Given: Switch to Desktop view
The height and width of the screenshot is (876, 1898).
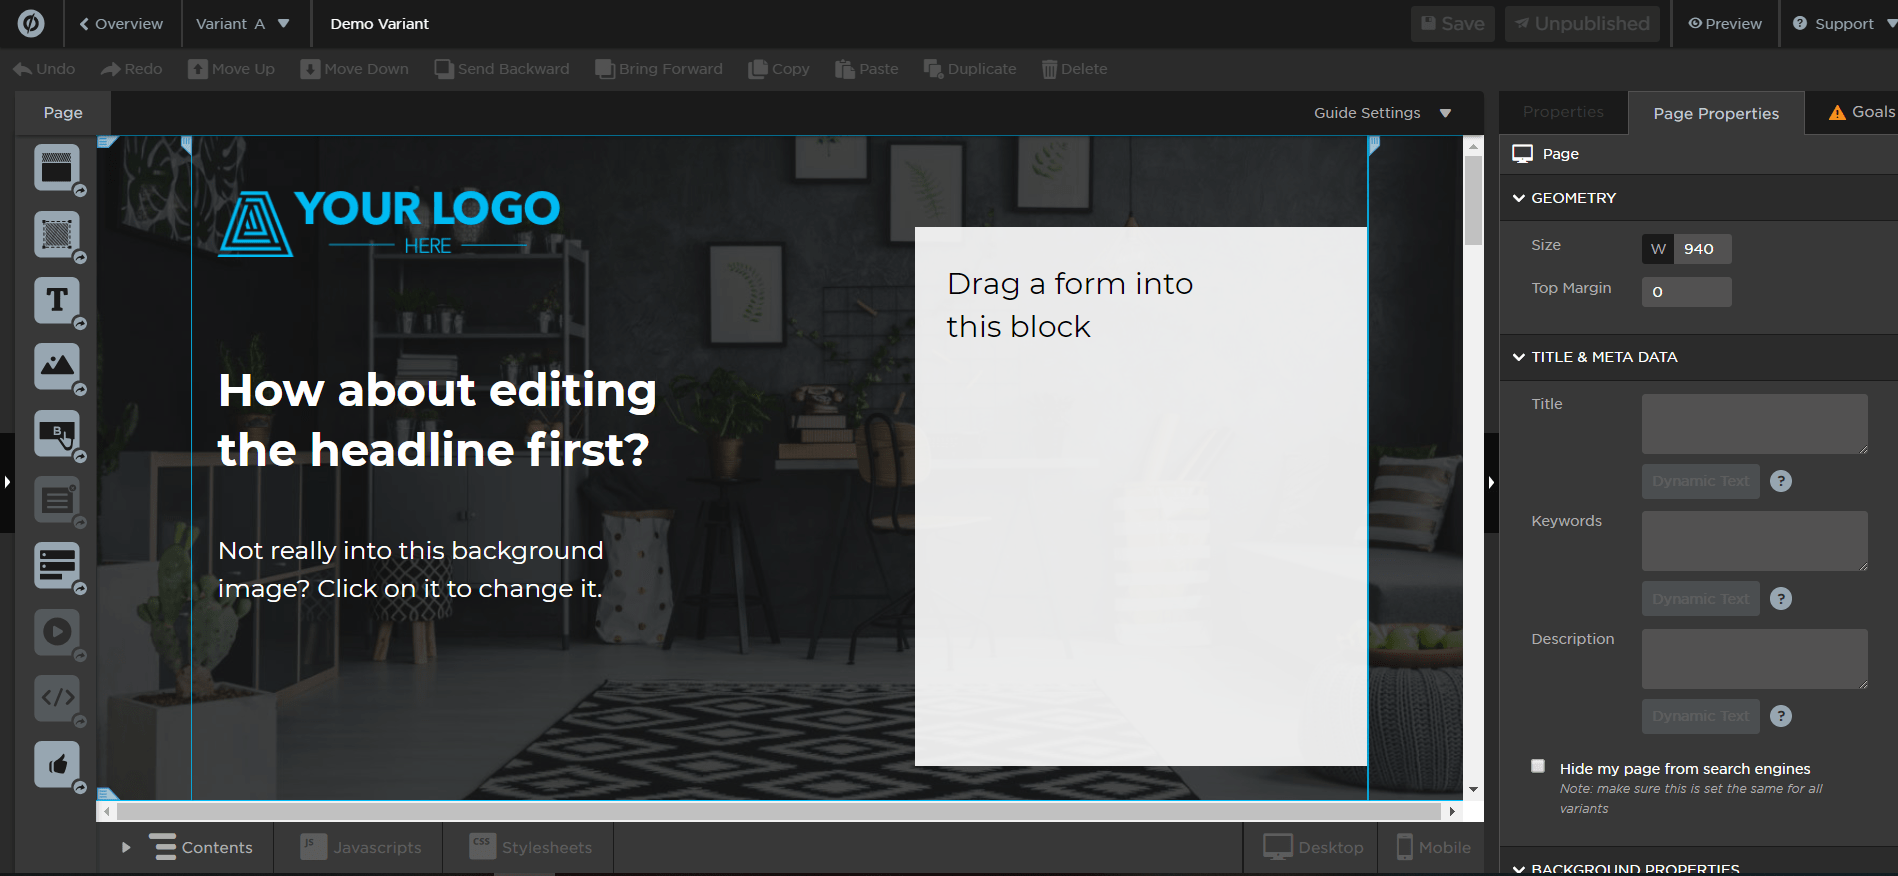Looking at the screenshot, I should [x=1312, y=847].
